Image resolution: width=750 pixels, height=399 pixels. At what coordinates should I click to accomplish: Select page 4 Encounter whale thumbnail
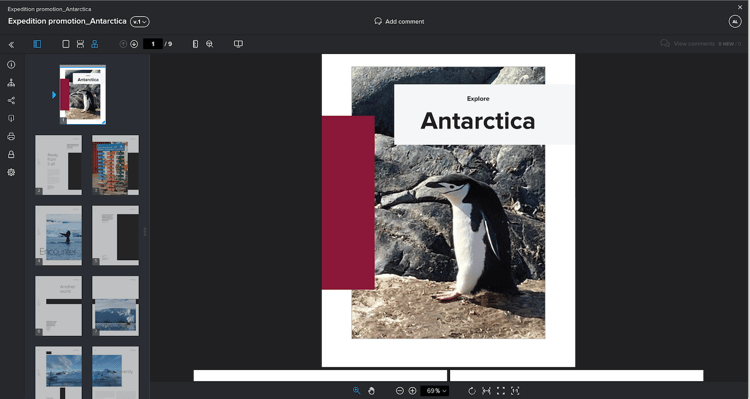pyautogui.click(x=58, y=235)
